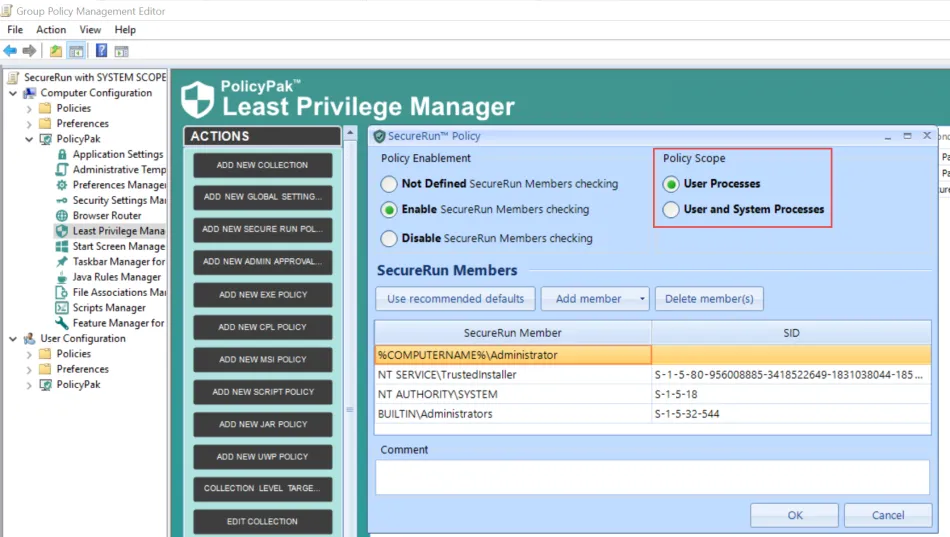Open Security Settings Manager node
Viewport: 950px width, 537px height.
coord(119,200)
